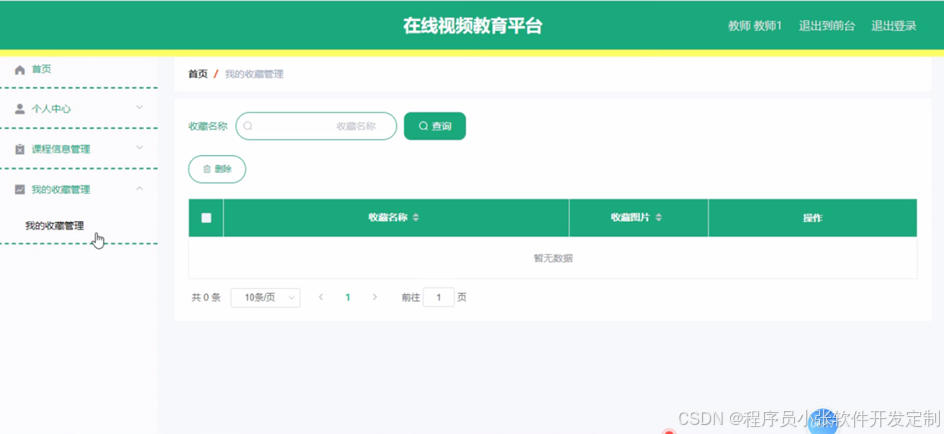Click the person icon beside 个人中心
944x434 pixels.
[20, 109]
